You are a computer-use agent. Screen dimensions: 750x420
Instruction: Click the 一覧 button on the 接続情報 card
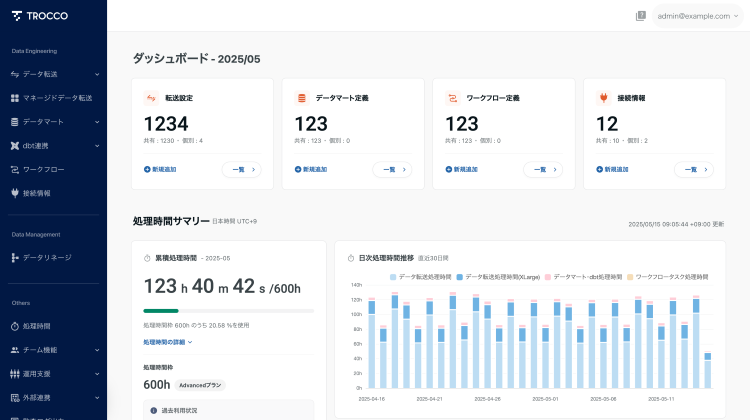pos(691,170)
